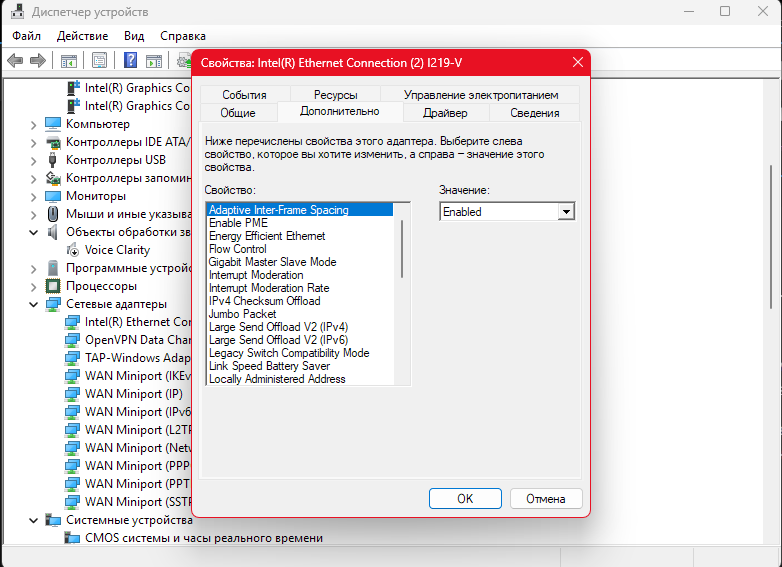Open the Действие menu

coord(82,35)
